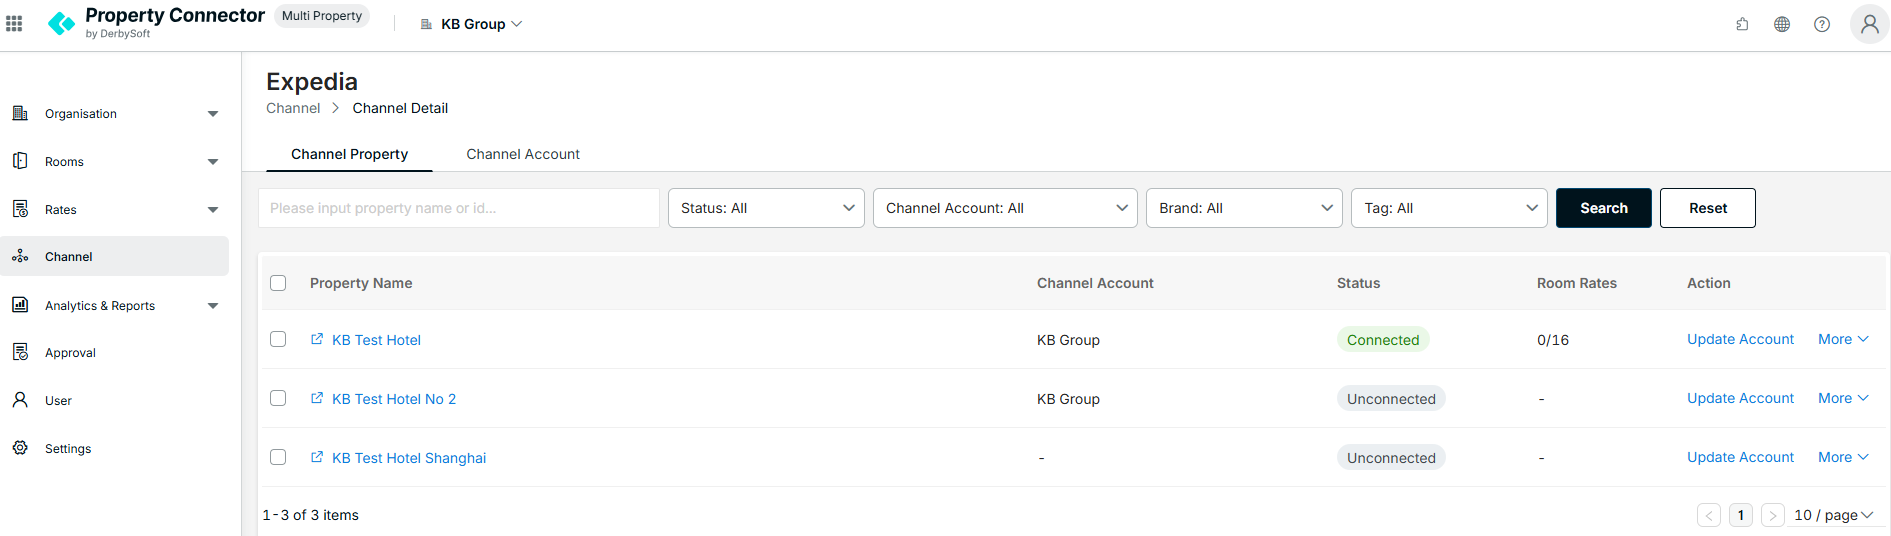Expand the Analytics & Reports menu arrow

[x=213, y=306]
